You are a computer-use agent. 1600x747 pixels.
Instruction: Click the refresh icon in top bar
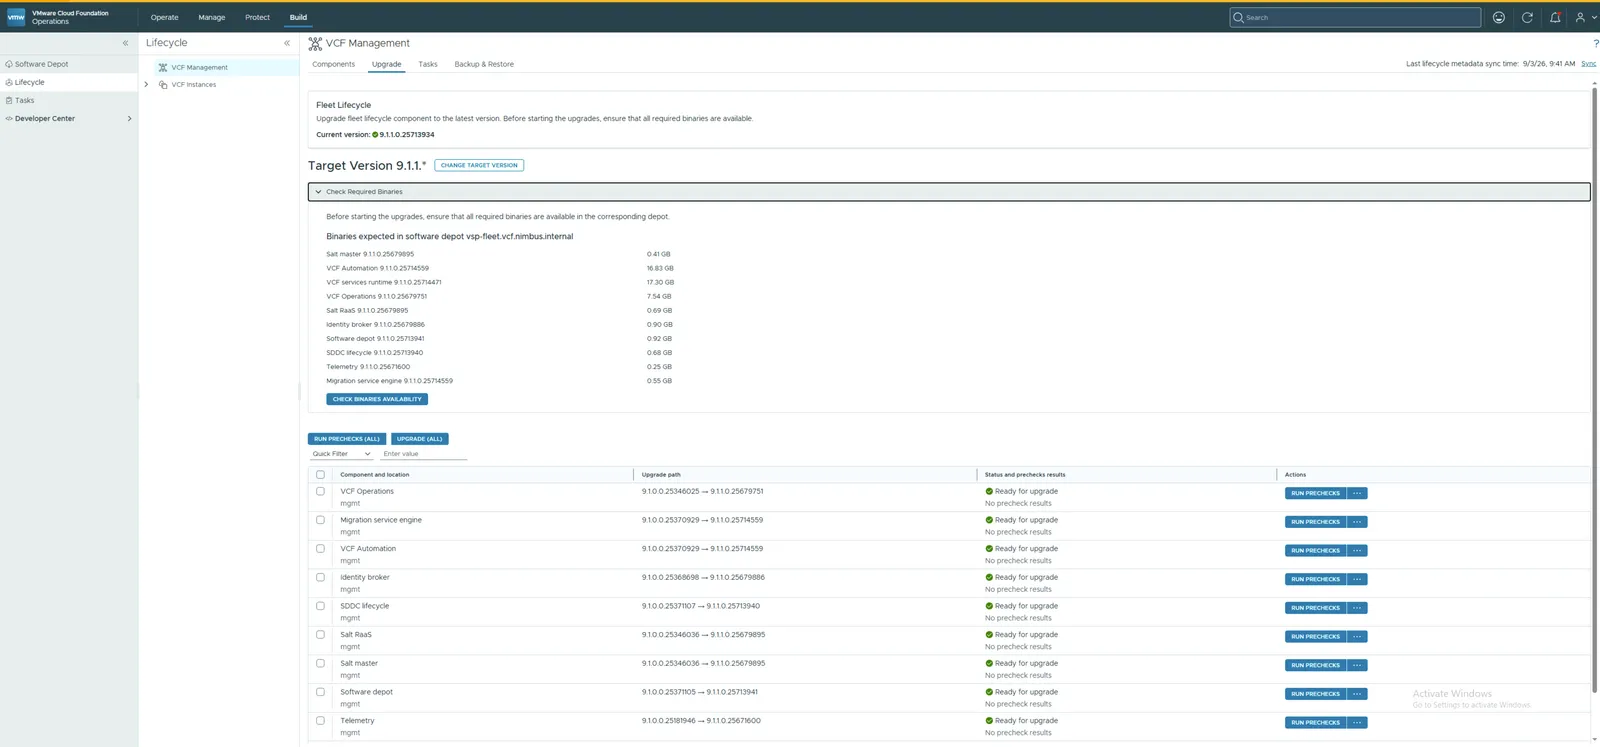tap(1527, 17)
